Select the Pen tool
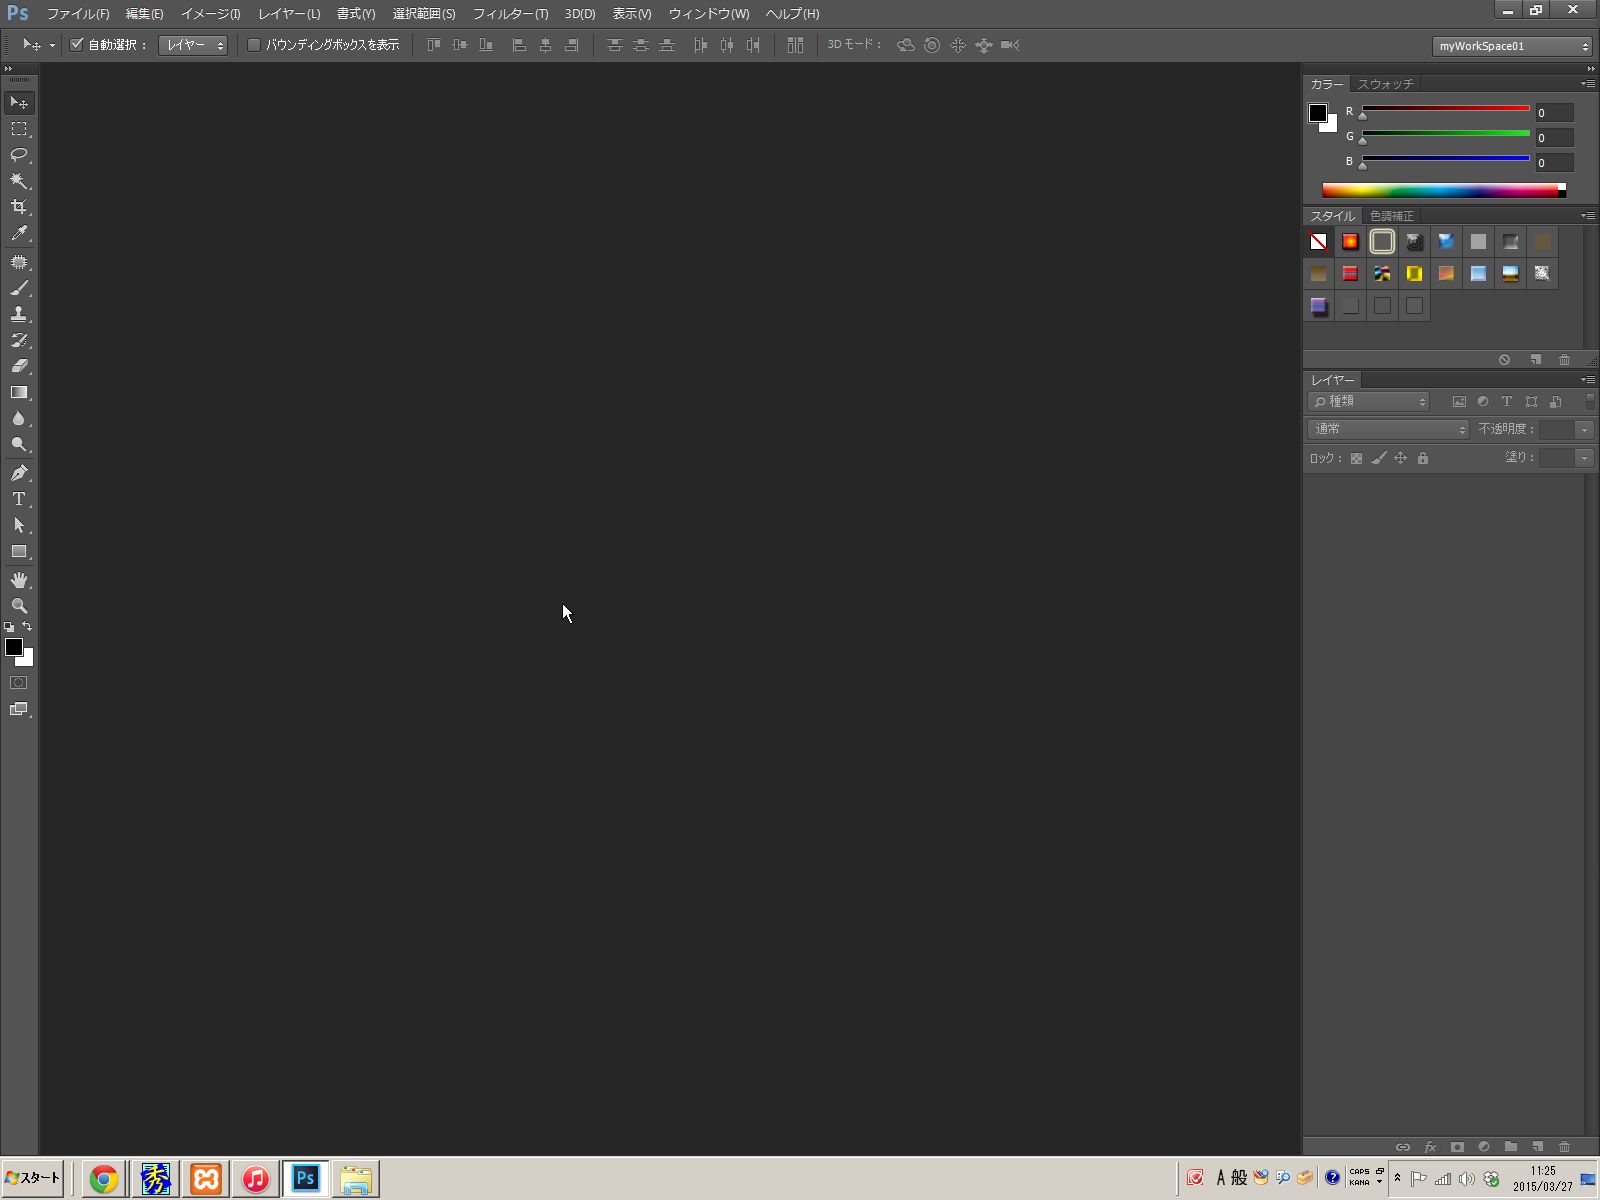1600x1200 pixels. [x=19, y=473]
